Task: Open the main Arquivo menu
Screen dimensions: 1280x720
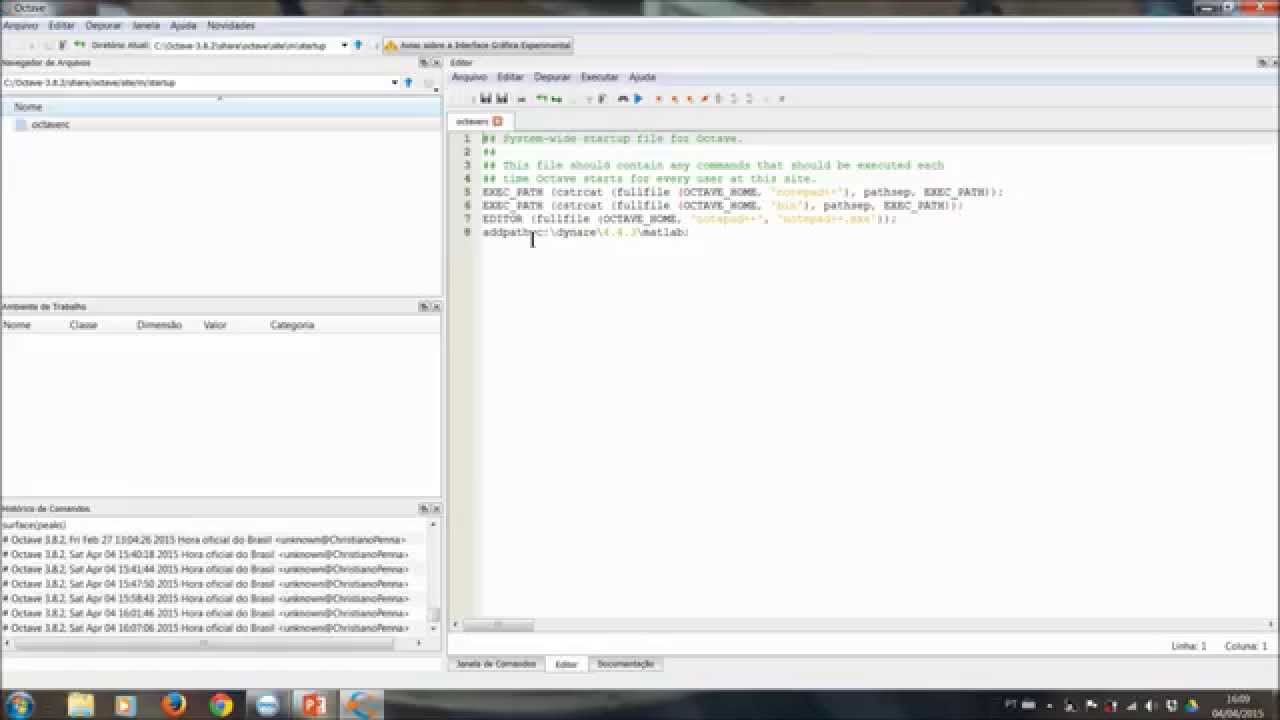Action: coord(20,25)
